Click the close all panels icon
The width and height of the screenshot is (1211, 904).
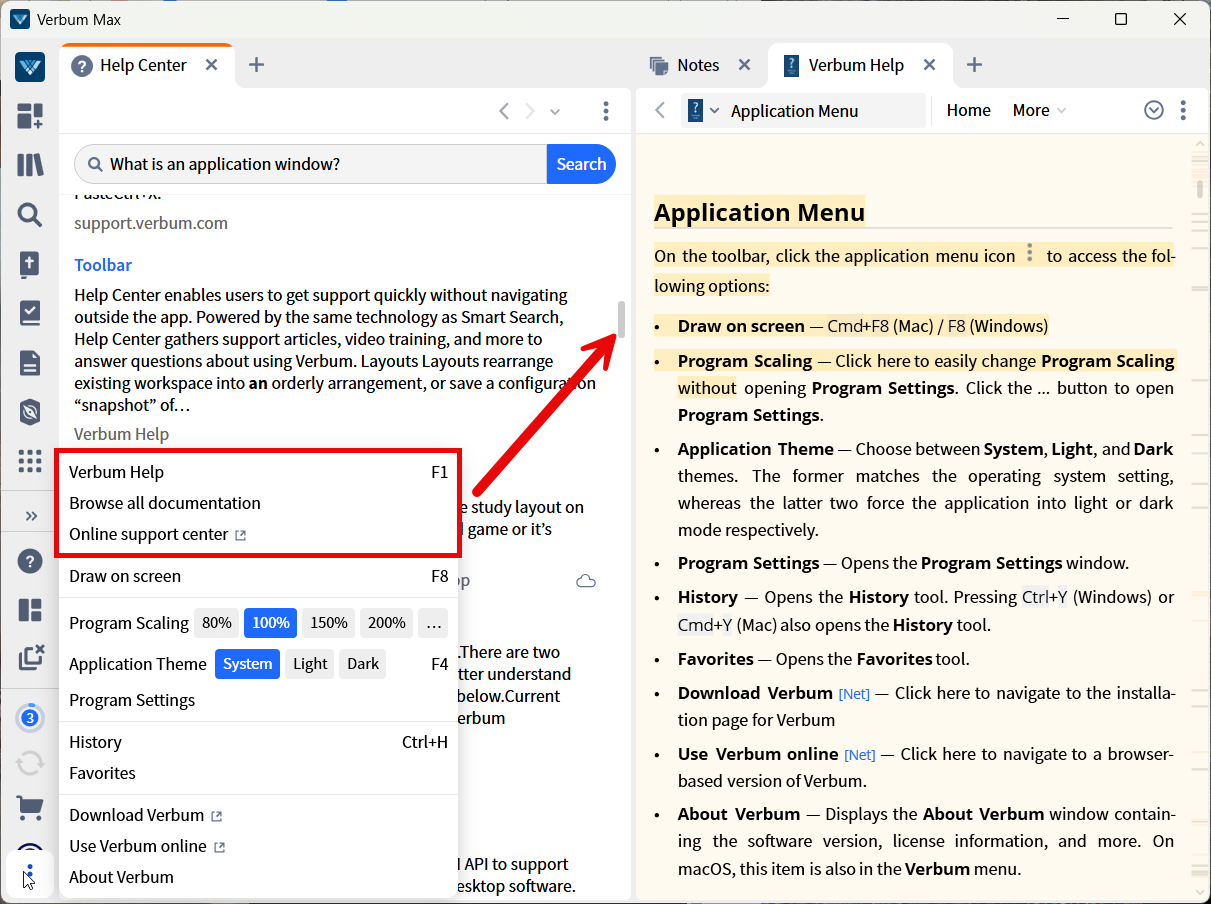[x=31, y=657]
